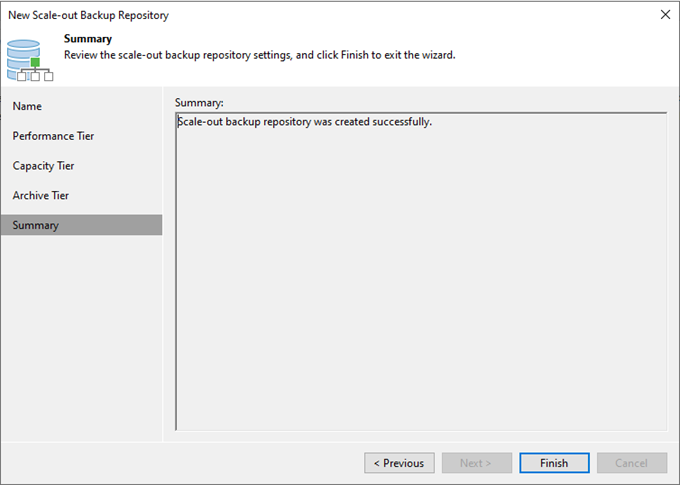Jump to the Archive Tier step
Image resolution: width=680 pixels, height=485 pixels.
pyautogui.click(x=40, y=196)
